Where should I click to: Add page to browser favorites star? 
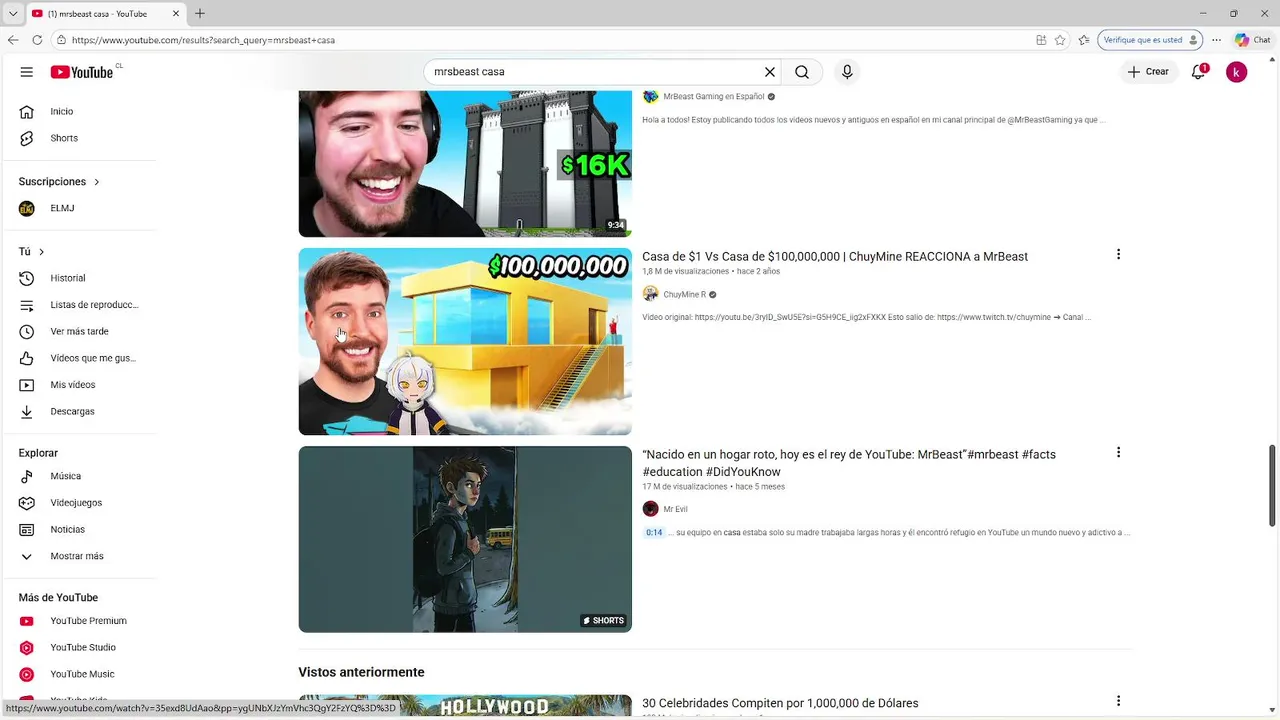[x=1060, y=40]
